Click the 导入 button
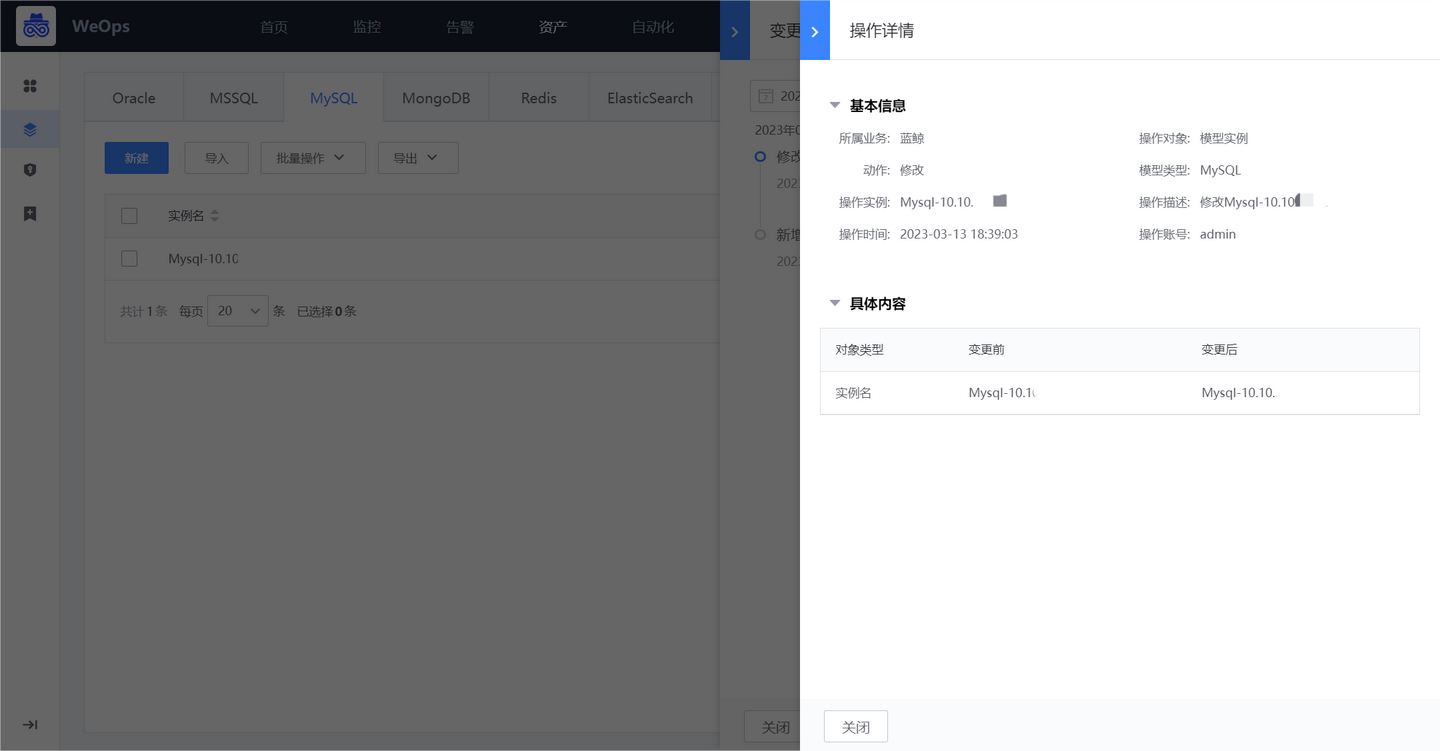The height and width of the screenshot is (751, 1440). point(217,158)
